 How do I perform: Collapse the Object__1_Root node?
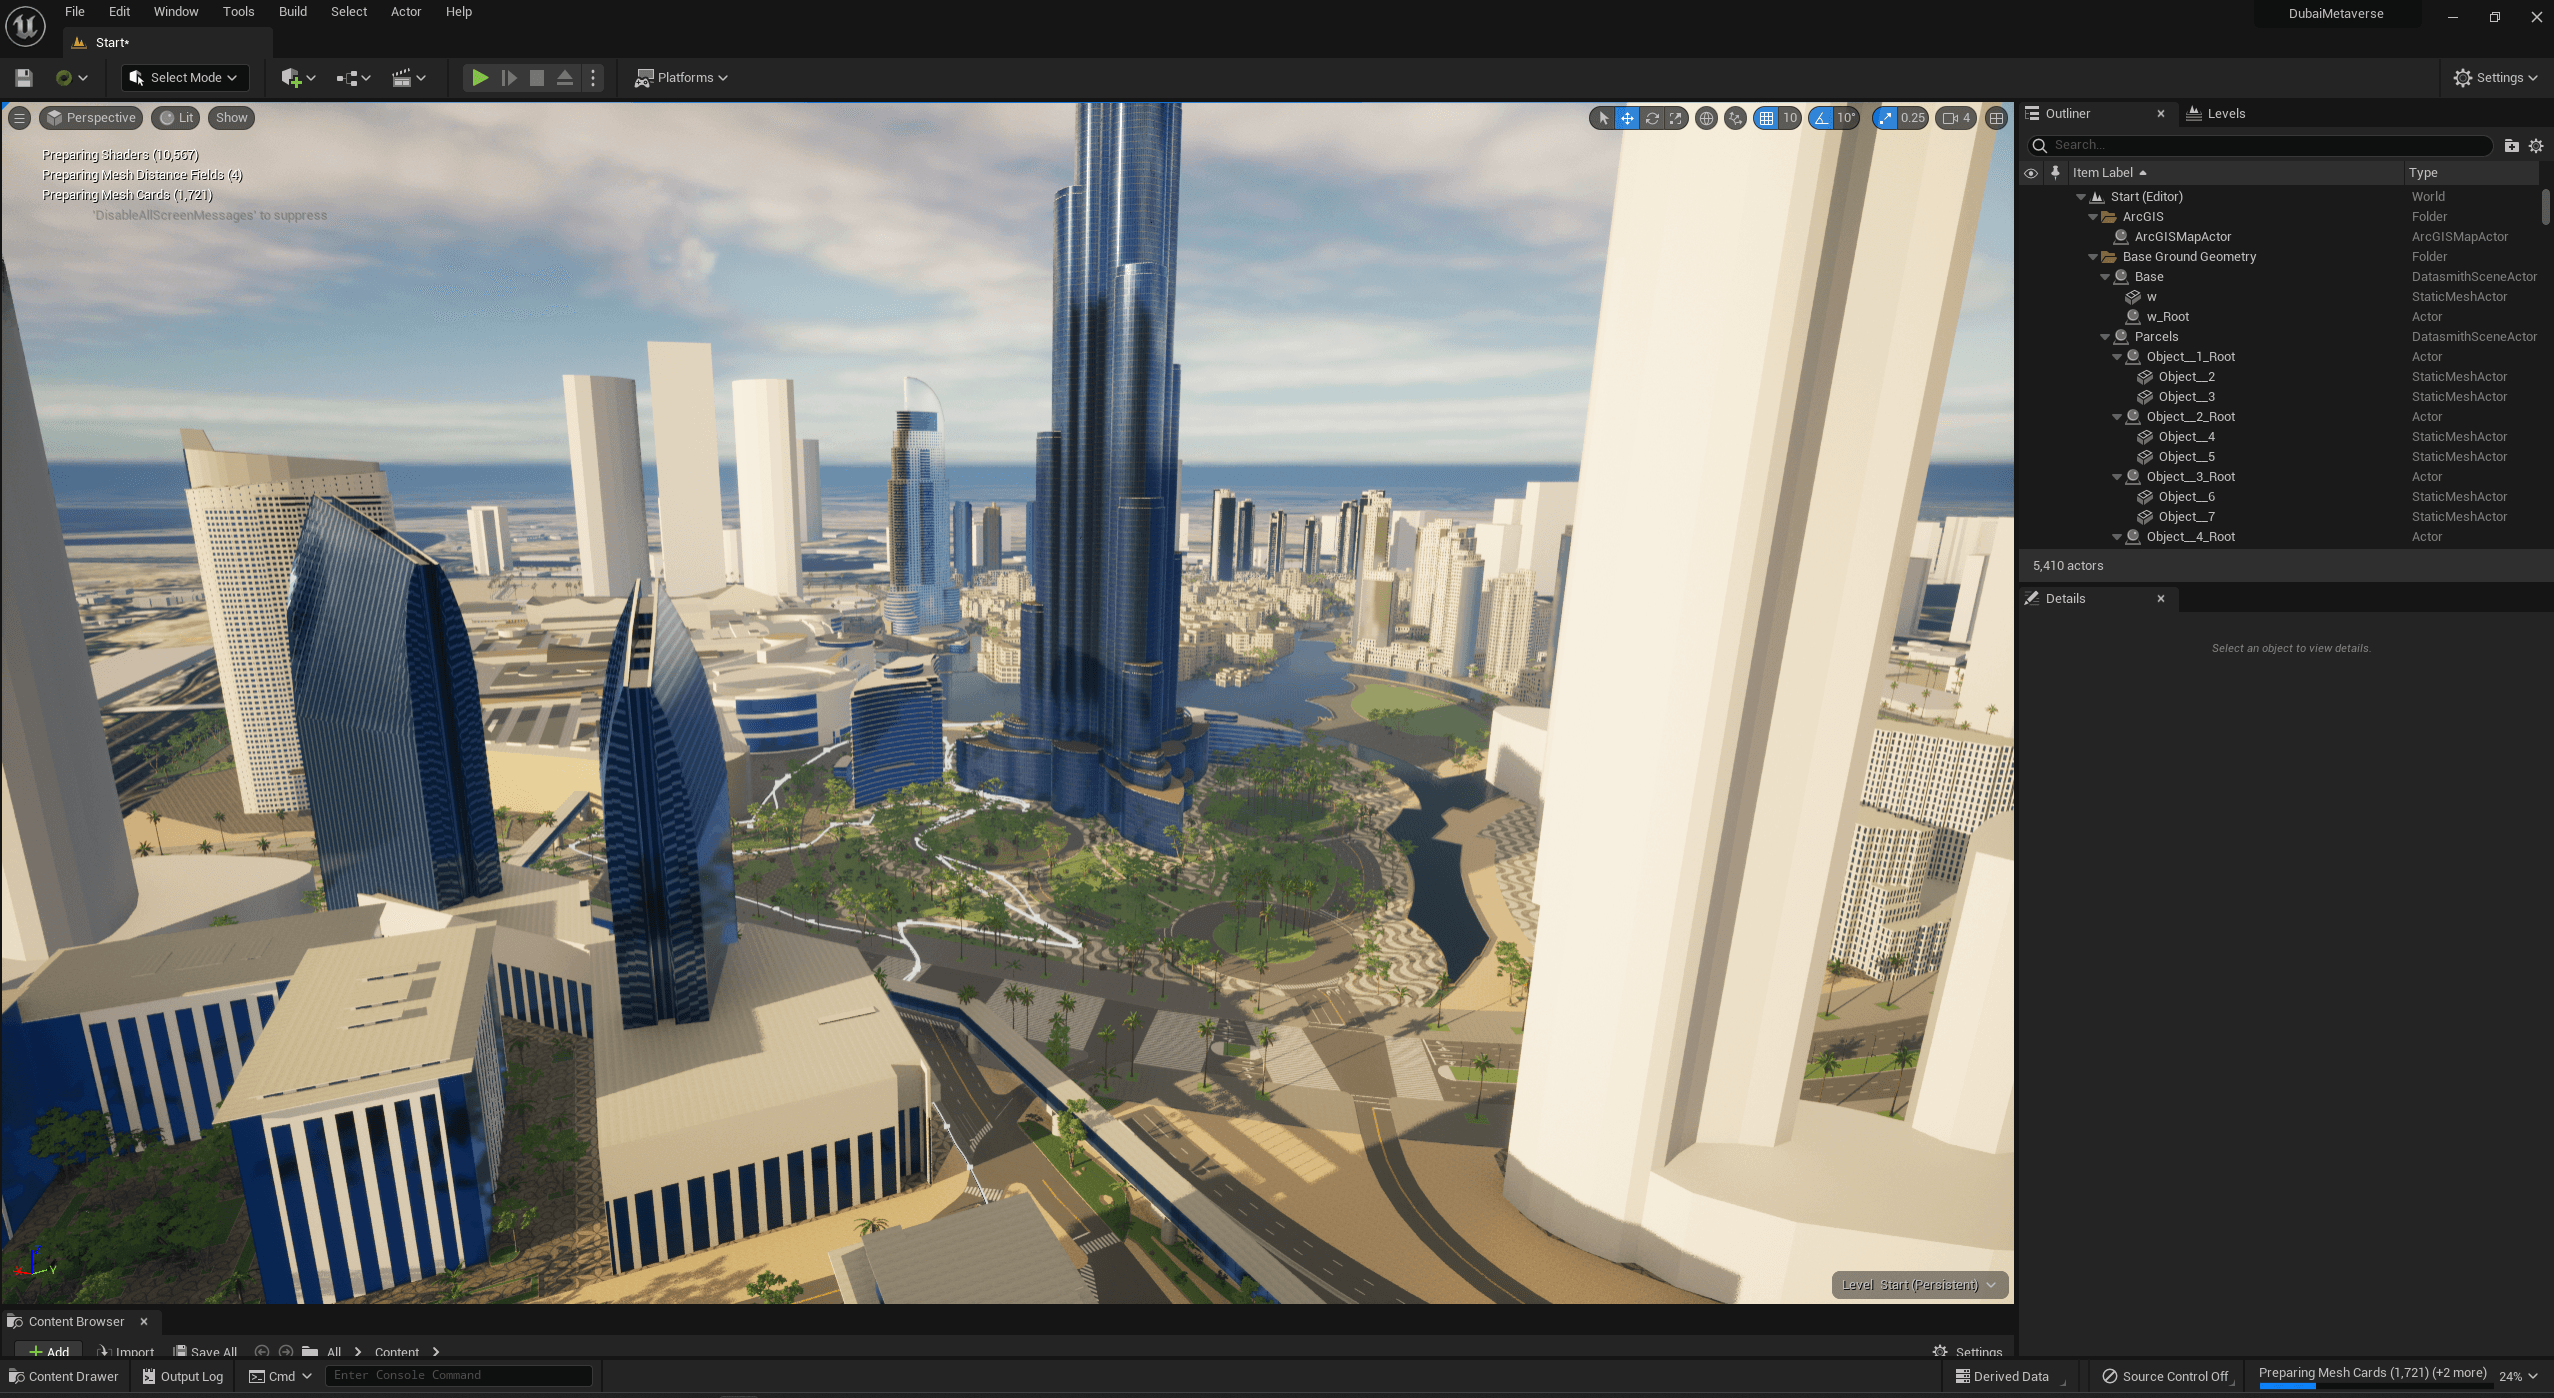point(2117,357)
